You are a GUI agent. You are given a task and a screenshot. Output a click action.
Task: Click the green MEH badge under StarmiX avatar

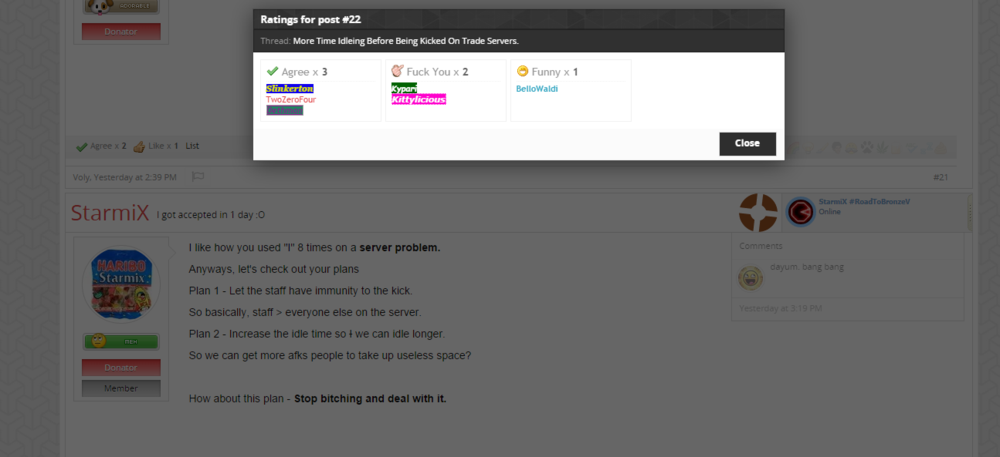pos(121,342)
